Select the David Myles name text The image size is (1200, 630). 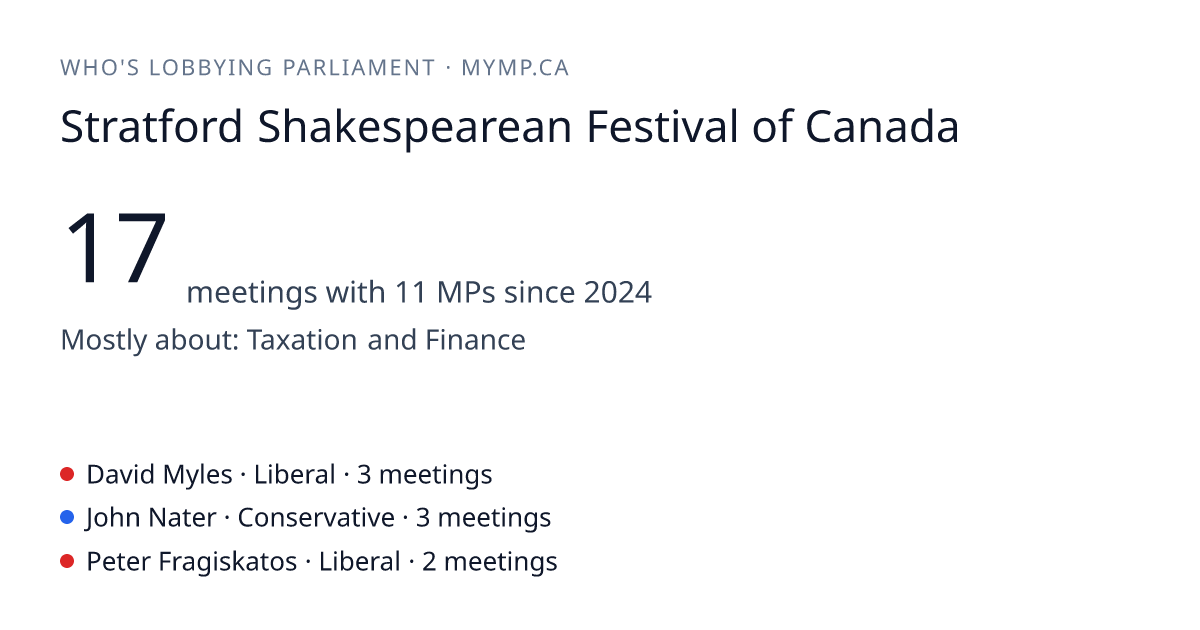click(x=159, y=474)
